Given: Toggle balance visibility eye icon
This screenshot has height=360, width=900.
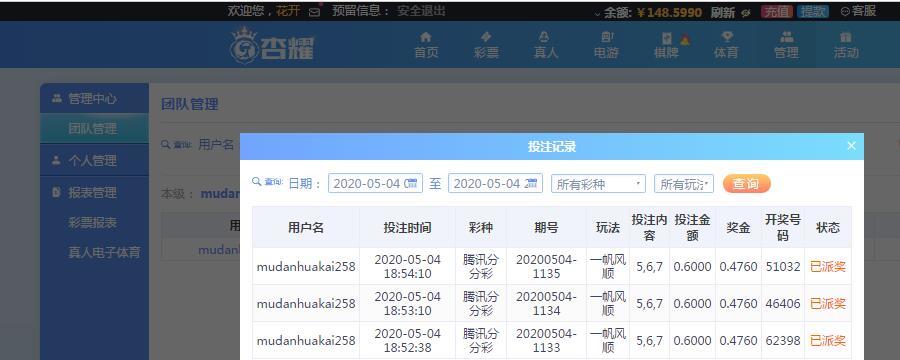Looking at the screenshot, I should pos(746,12).
